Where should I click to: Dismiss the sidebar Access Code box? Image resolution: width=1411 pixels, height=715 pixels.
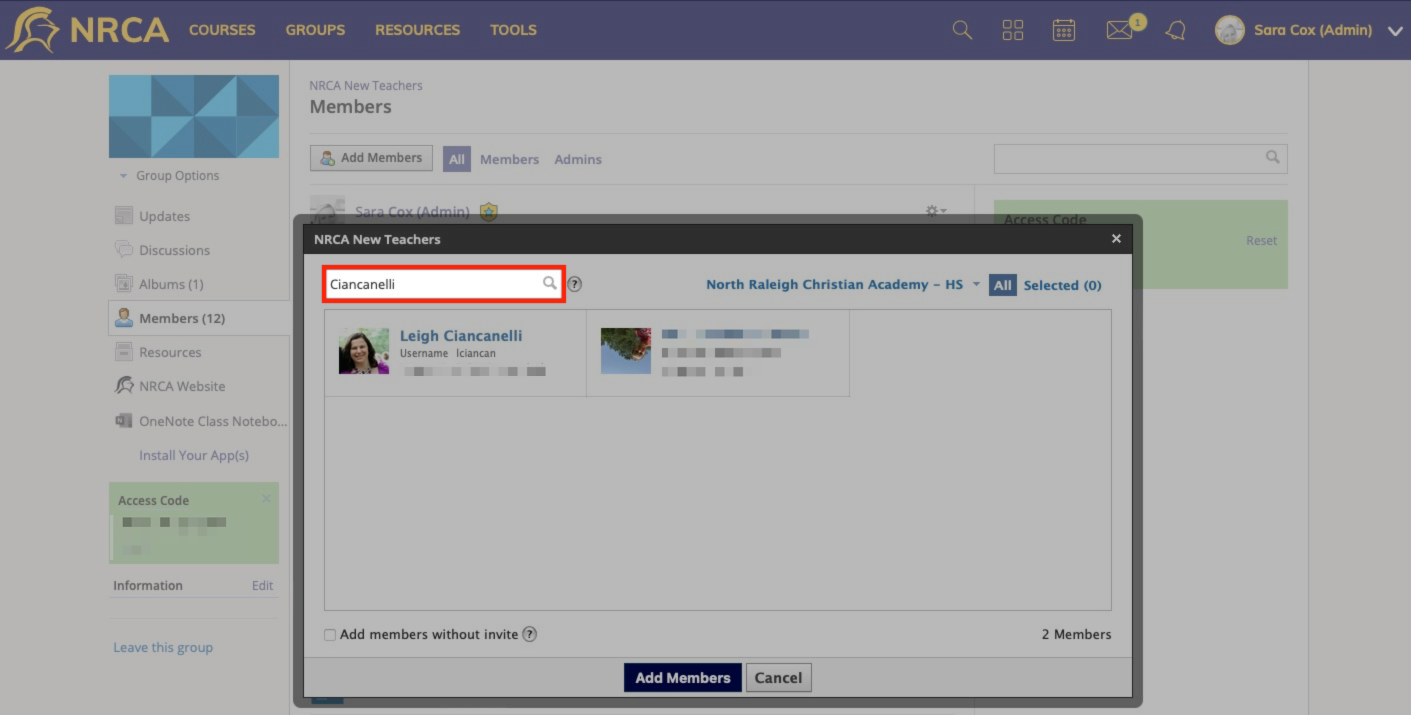pyautogui.click(x=266, y=498)
